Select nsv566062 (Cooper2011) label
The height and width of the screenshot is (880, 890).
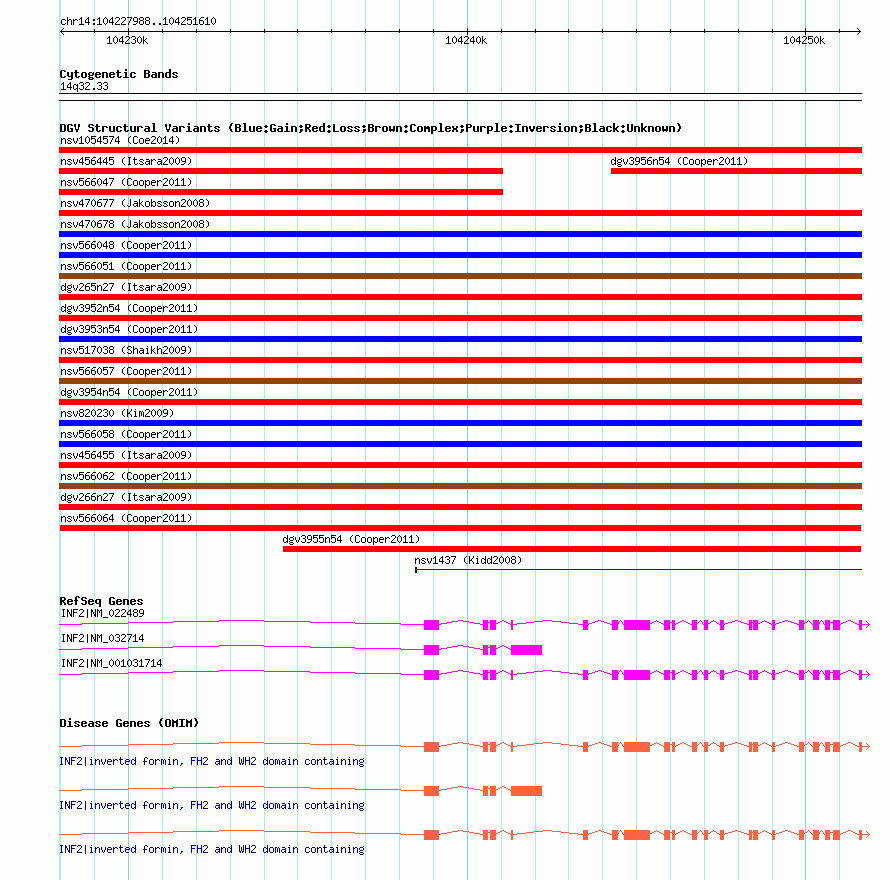(126, 476)
